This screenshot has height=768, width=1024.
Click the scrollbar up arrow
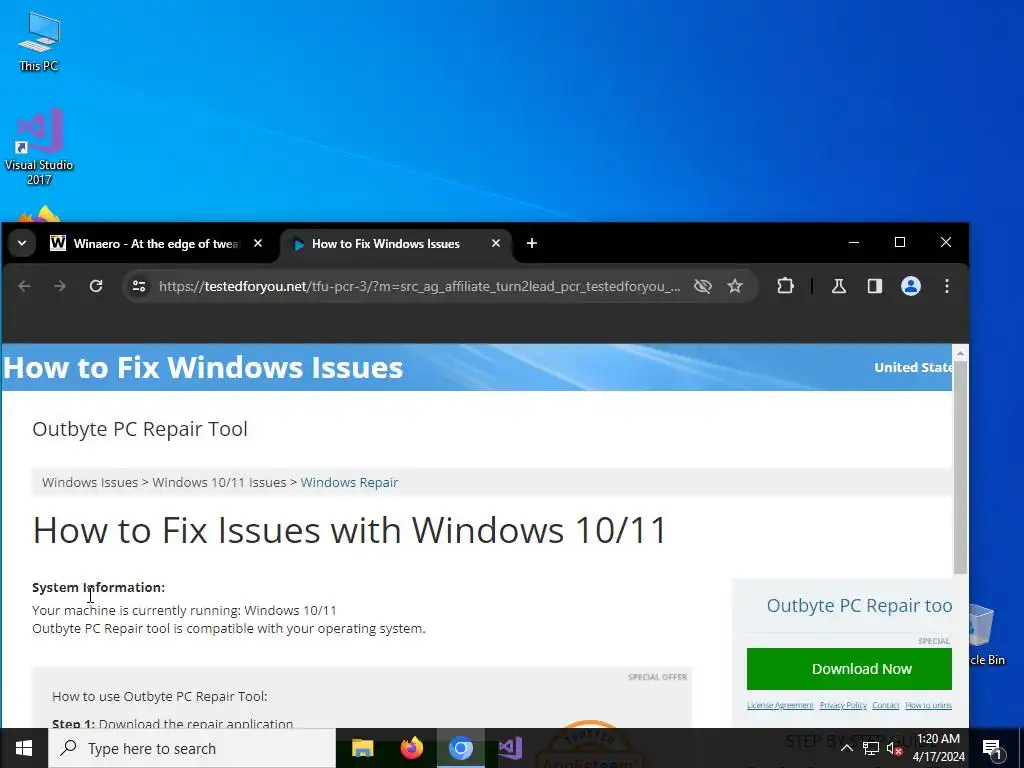click(960, 353)
